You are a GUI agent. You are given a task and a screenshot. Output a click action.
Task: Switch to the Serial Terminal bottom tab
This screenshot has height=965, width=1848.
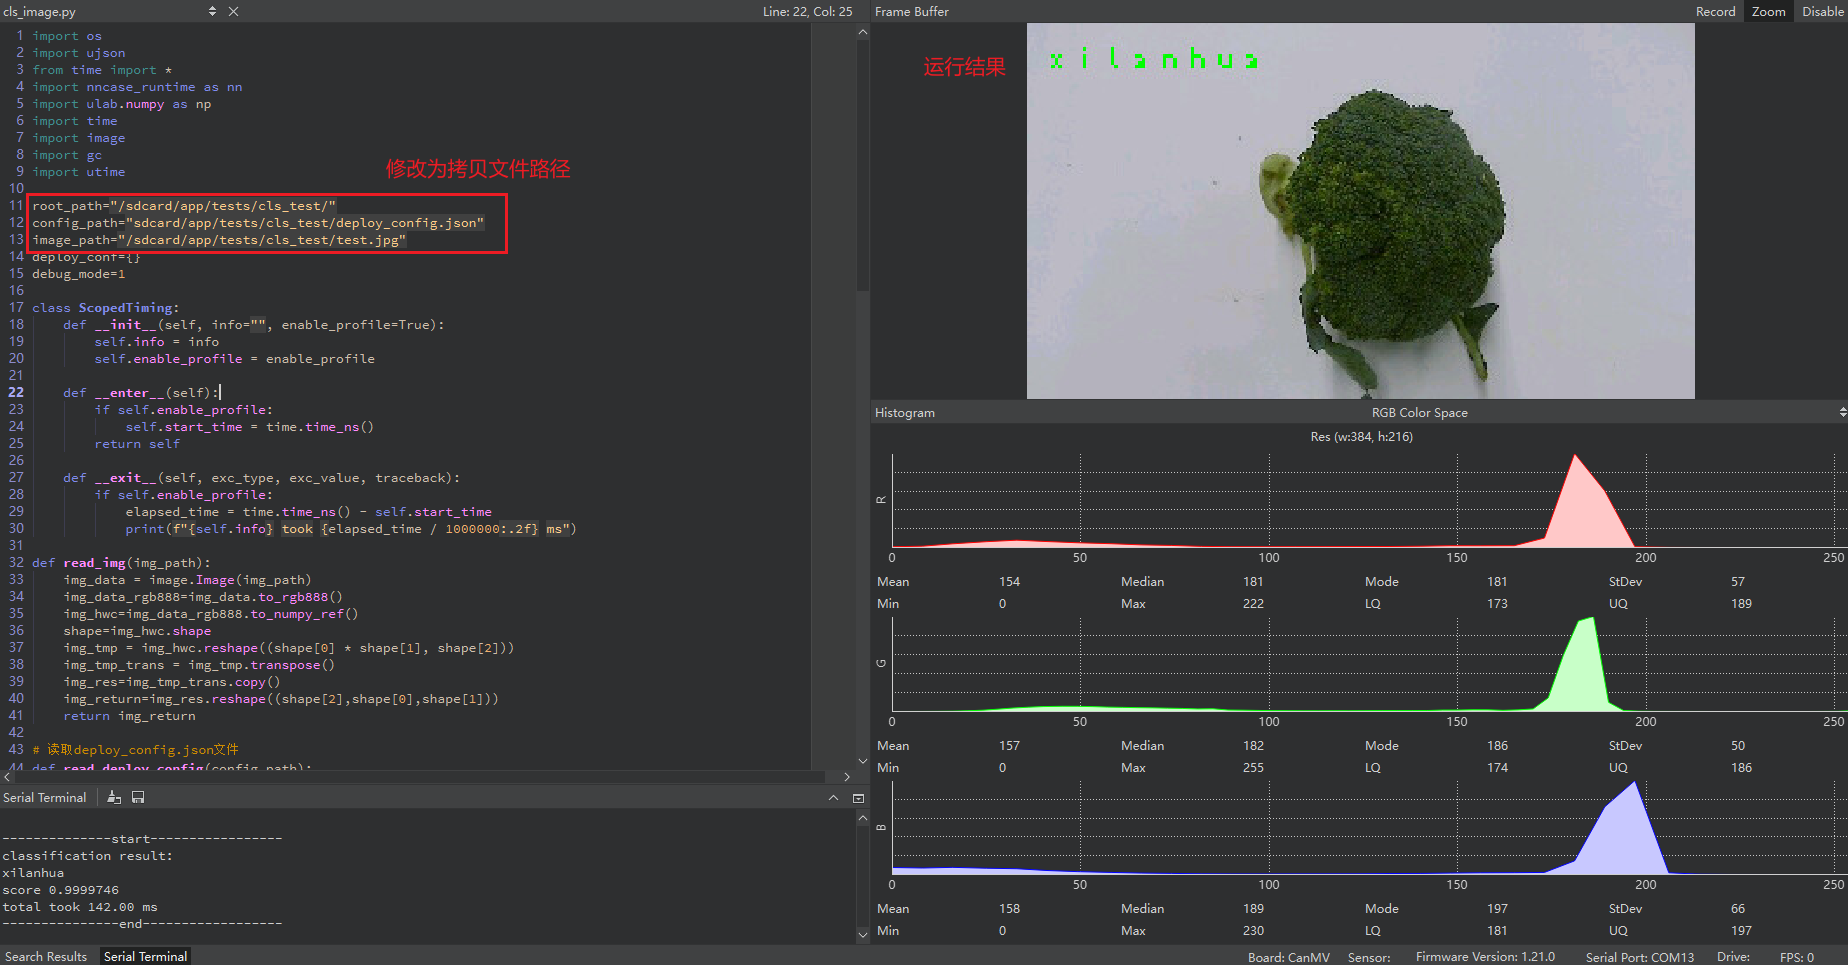[145, 956]
